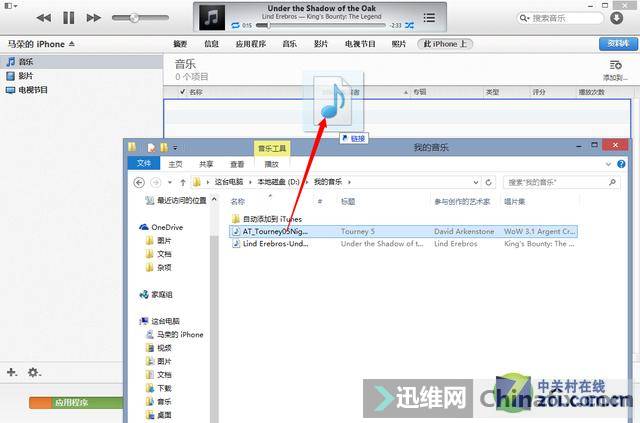This screenshot has width=640, height=423.
Task: Open the 主页 ribbon tab
Action: (176, 164)
